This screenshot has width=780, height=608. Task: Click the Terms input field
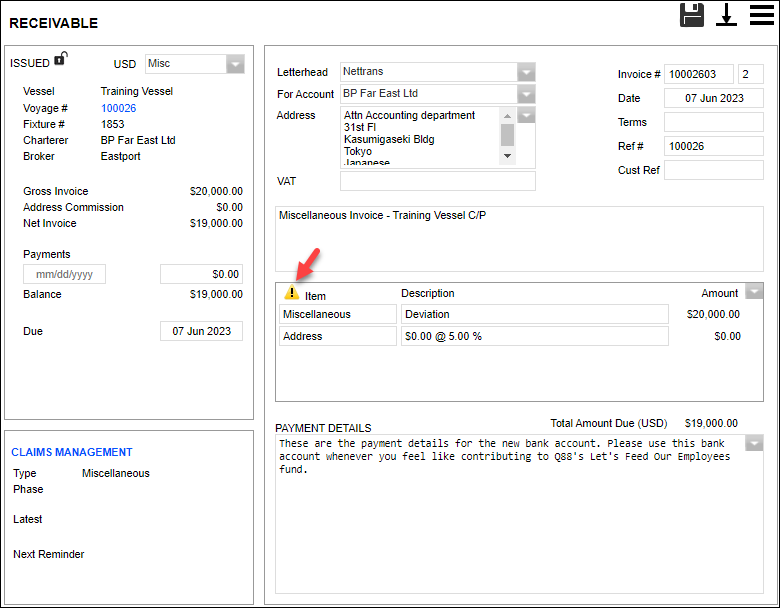pyautogui.click(x=713, y=122)
